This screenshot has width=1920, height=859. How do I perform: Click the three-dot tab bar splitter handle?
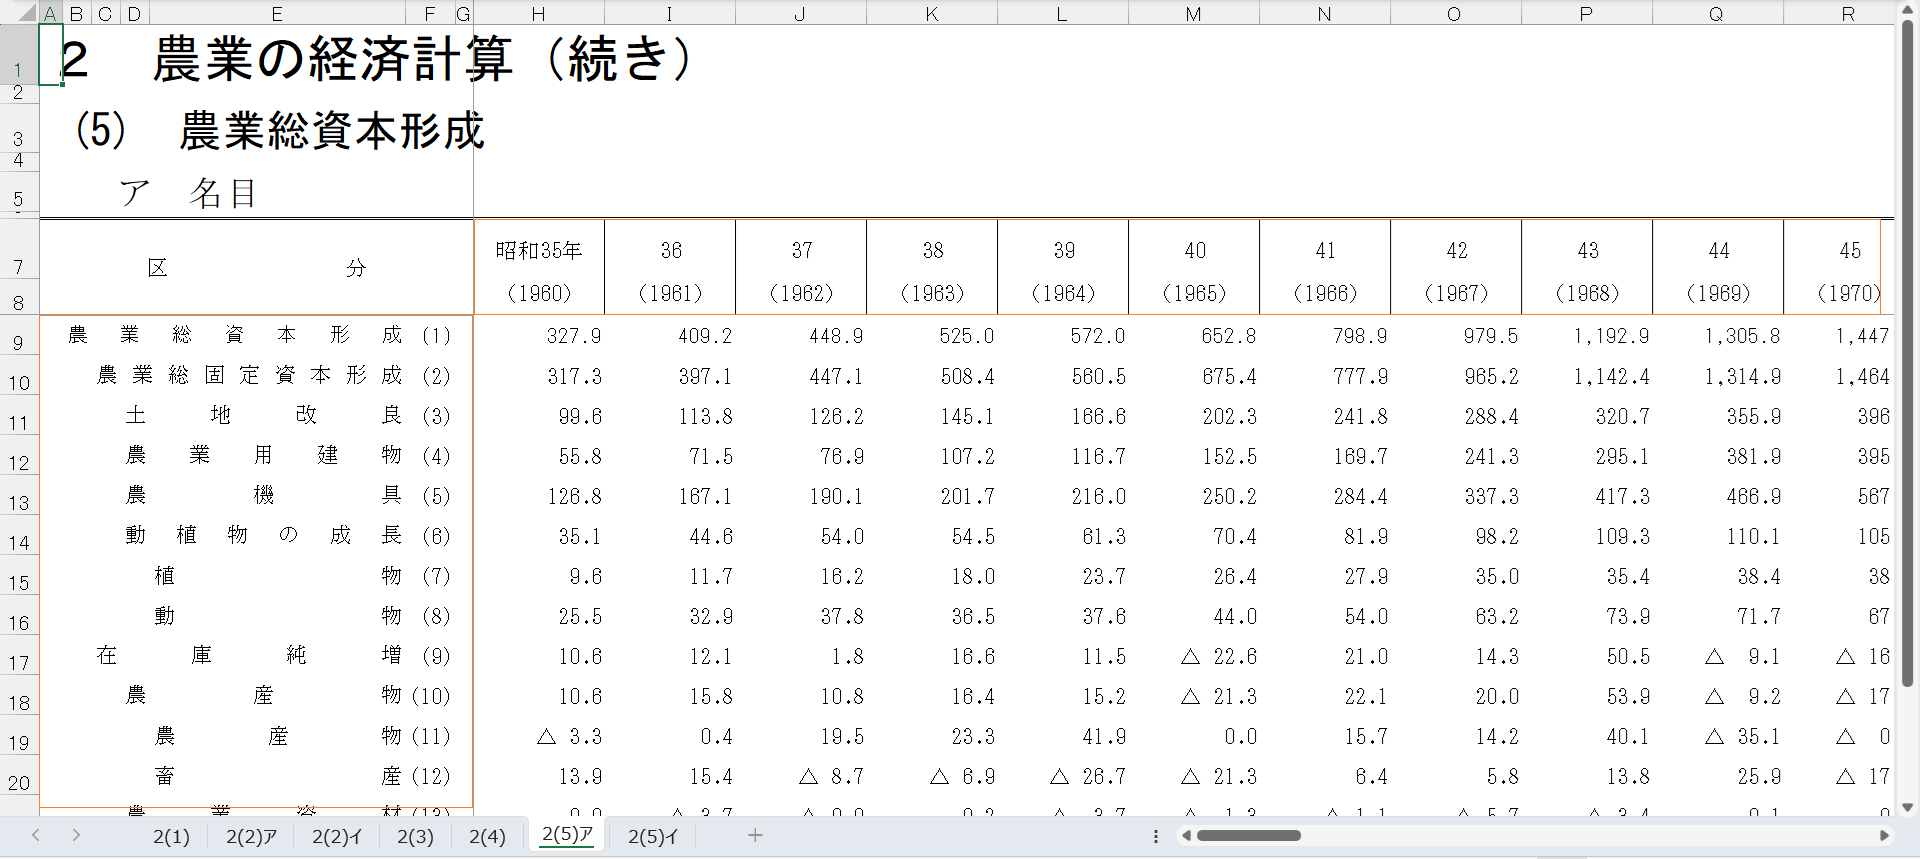1156,836
